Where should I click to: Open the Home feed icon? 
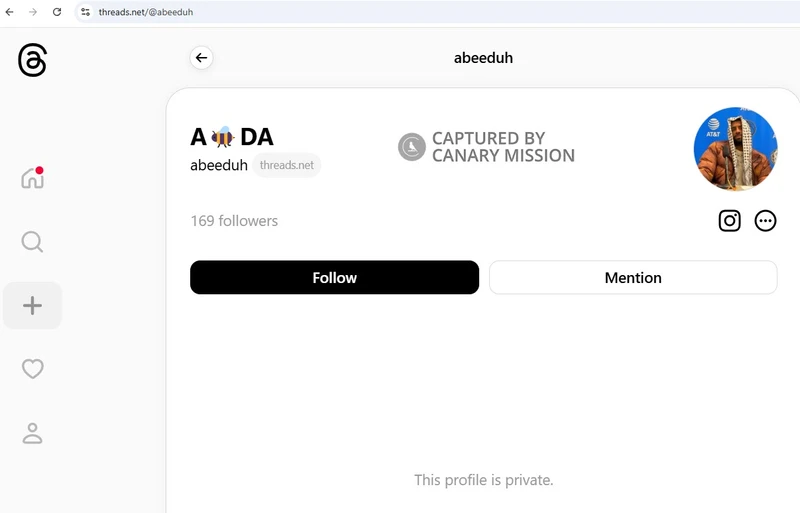tap(33, 178)
